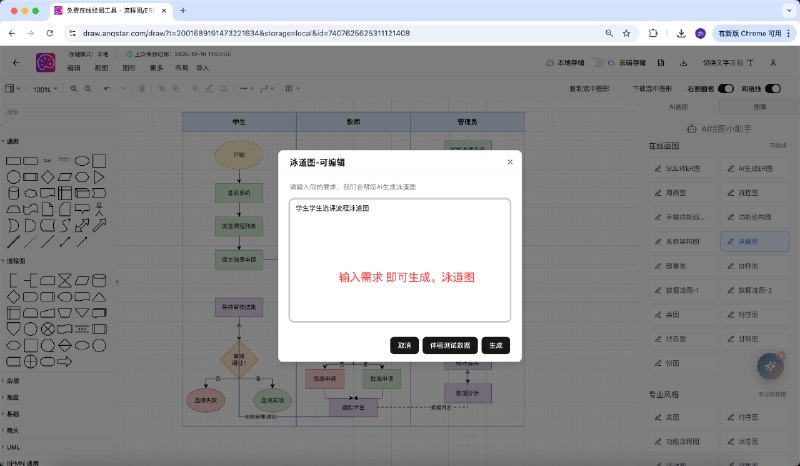Toggle the 网格线 switch
The image size is (800, 466).
tap(772, 89)
